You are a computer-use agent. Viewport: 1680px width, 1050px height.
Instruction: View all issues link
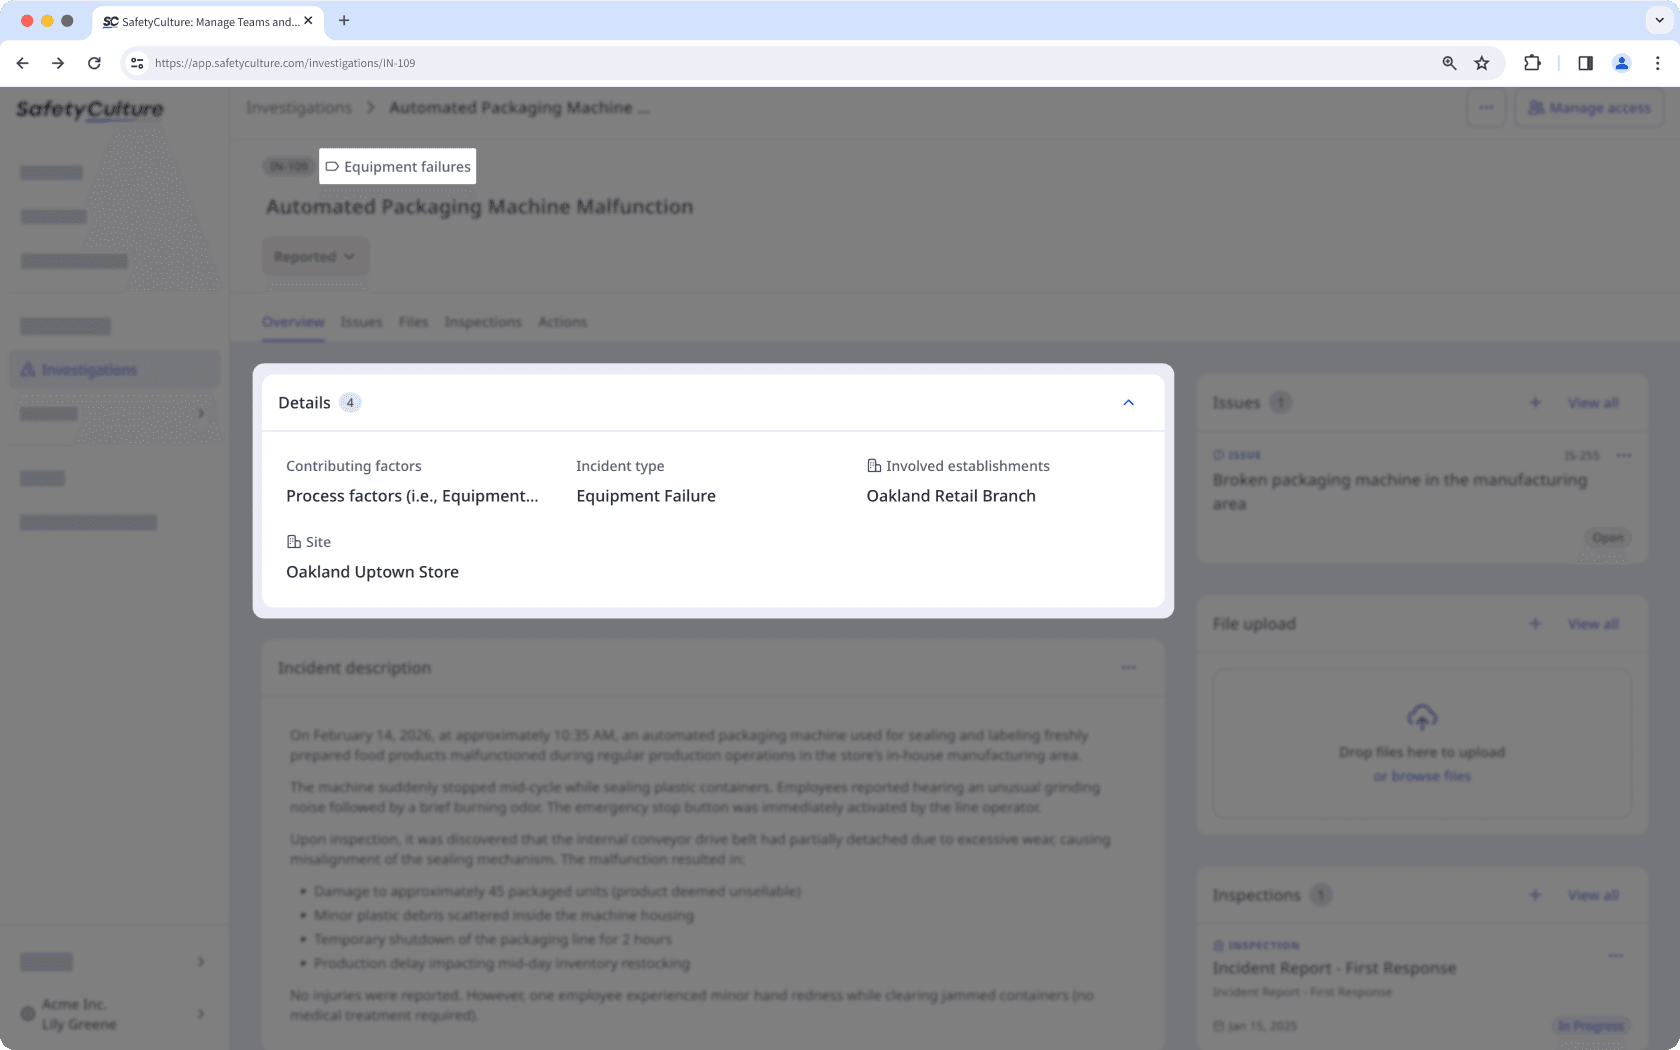(x=1593, y=403)
